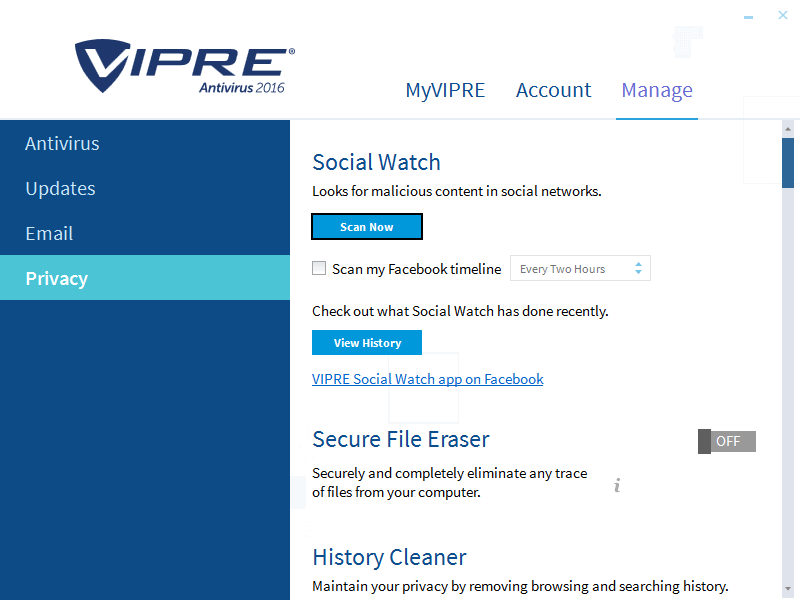800x600 pixels.
Task: Enable Scan my Facebook timeline
Action: [x=319, y=268]
